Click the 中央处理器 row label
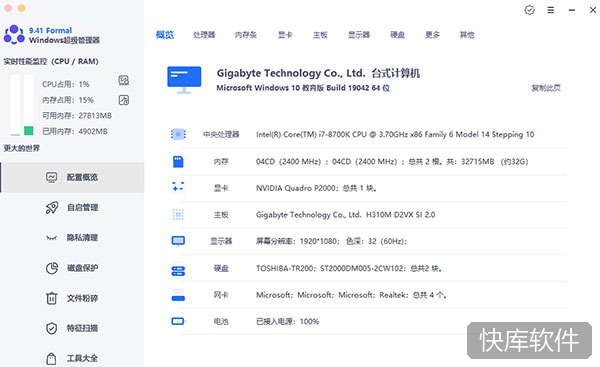The height and width of the screenshot is (367, 600). (x=221, y=134)
